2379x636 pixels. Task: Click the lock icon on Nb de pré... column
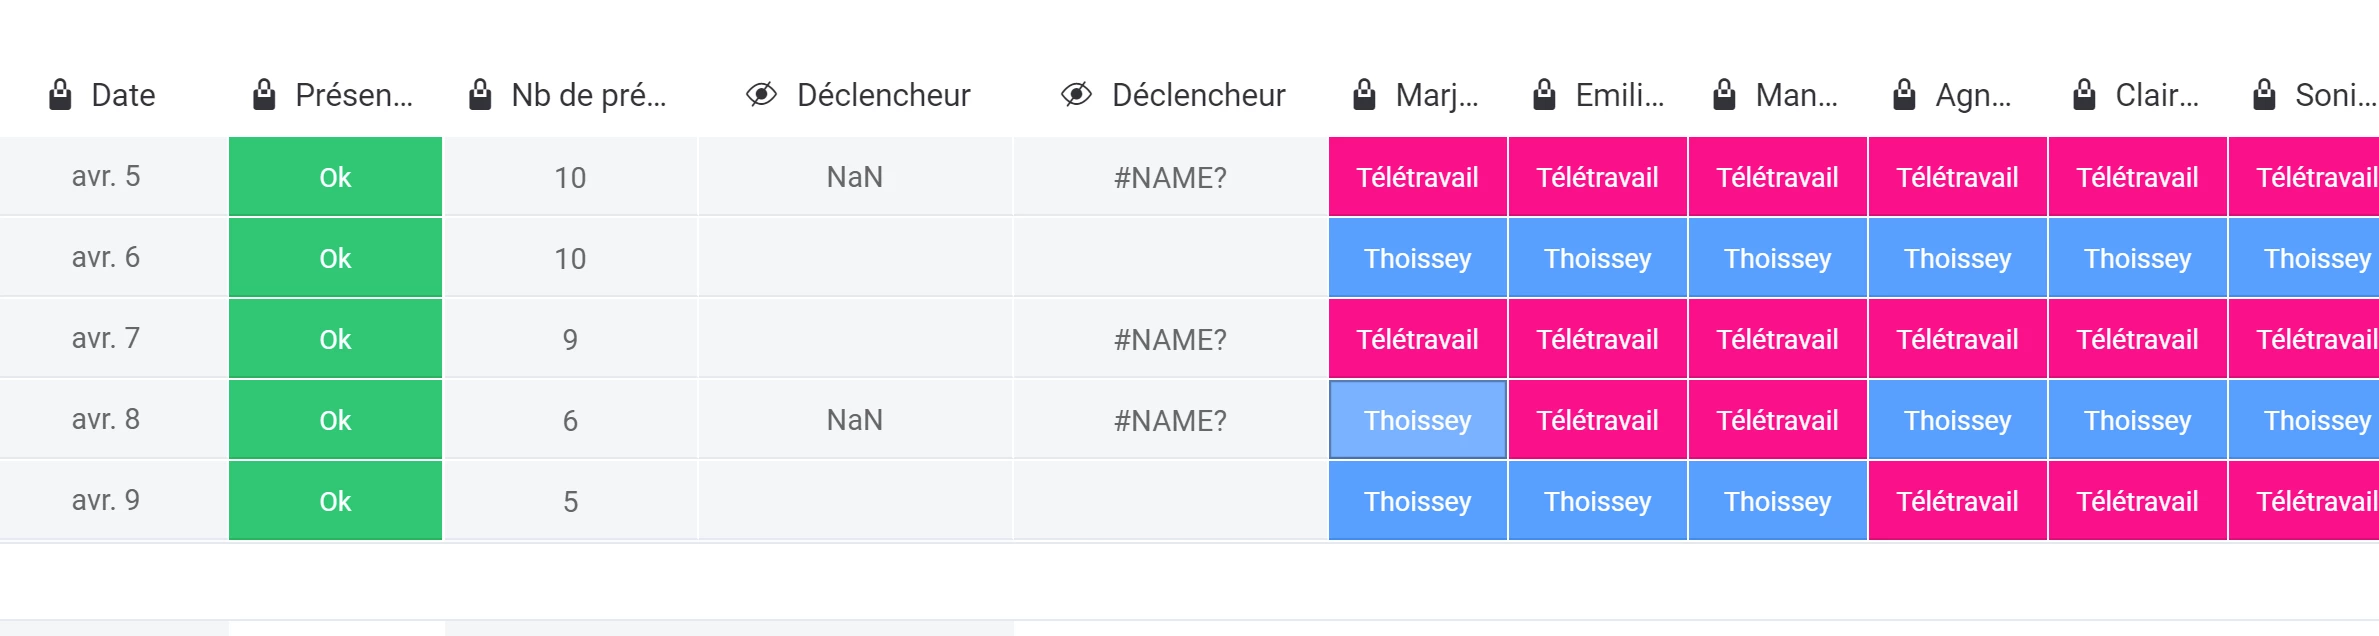[480, 95]
